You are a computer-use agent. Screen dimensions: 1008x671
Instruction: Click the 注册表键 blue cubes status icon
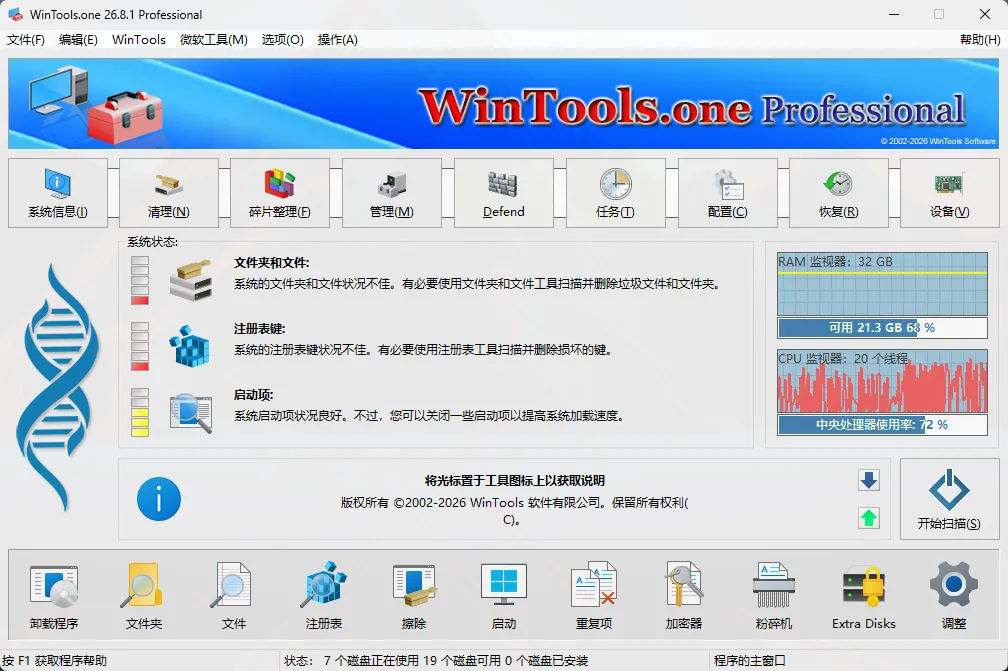pyautogui.click(x=190, y=346)
